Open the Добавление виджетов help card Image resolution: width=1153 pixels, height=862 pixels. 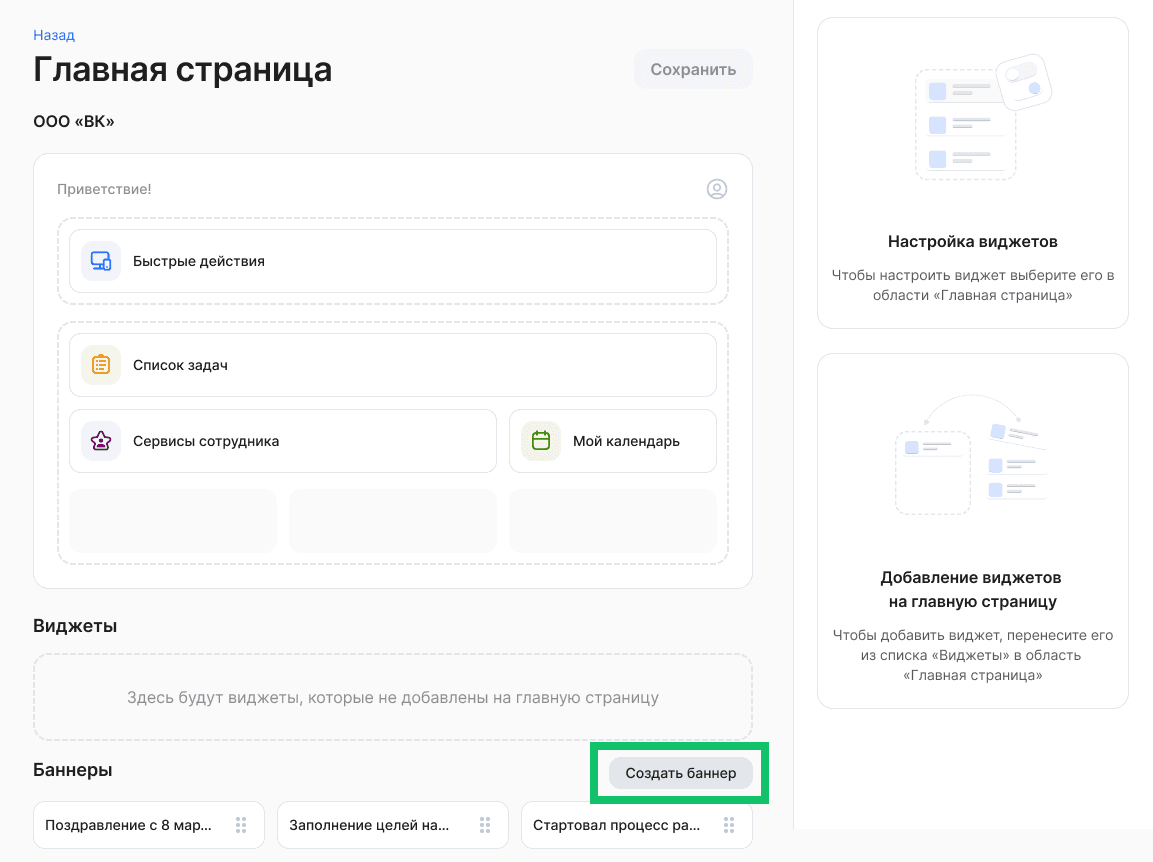[x=972, y=530]
